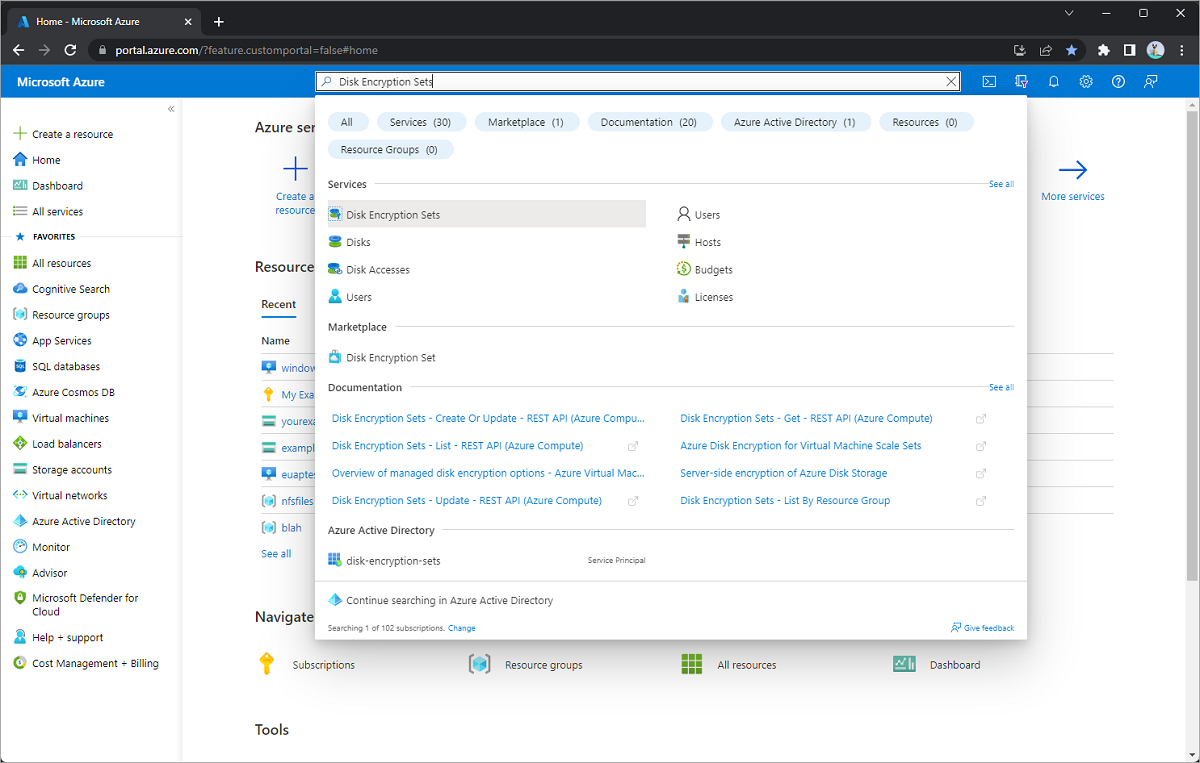
Task: Open the portal settings gear
Action: tap(1086, 82)
